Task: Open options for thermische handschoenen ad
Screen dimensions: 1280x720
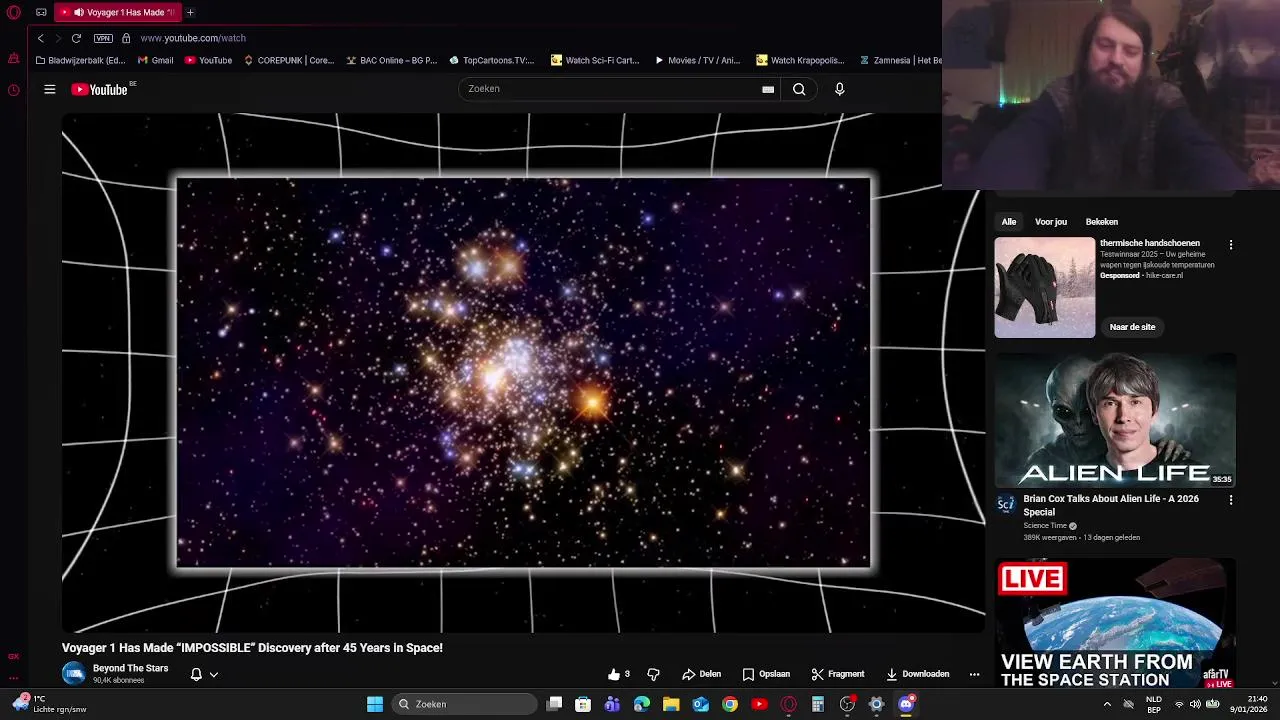Action: (1231, 245)
